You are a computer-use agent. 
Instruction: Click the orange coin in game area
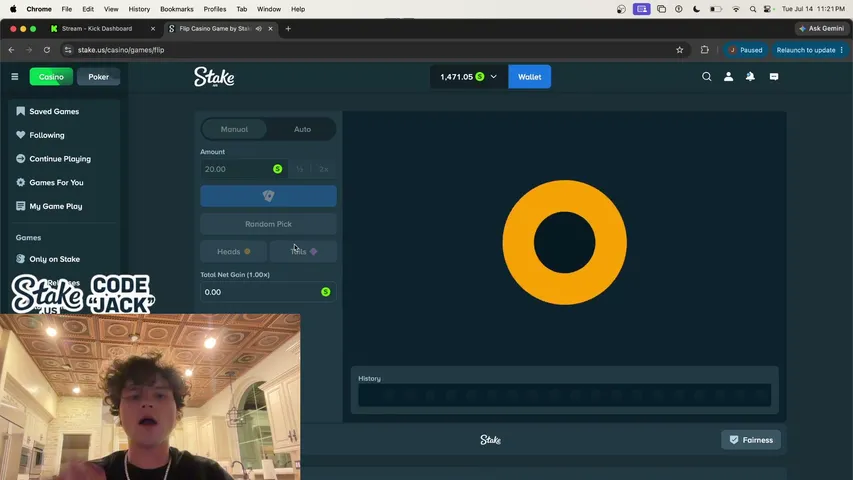click(x=565, y=242)
